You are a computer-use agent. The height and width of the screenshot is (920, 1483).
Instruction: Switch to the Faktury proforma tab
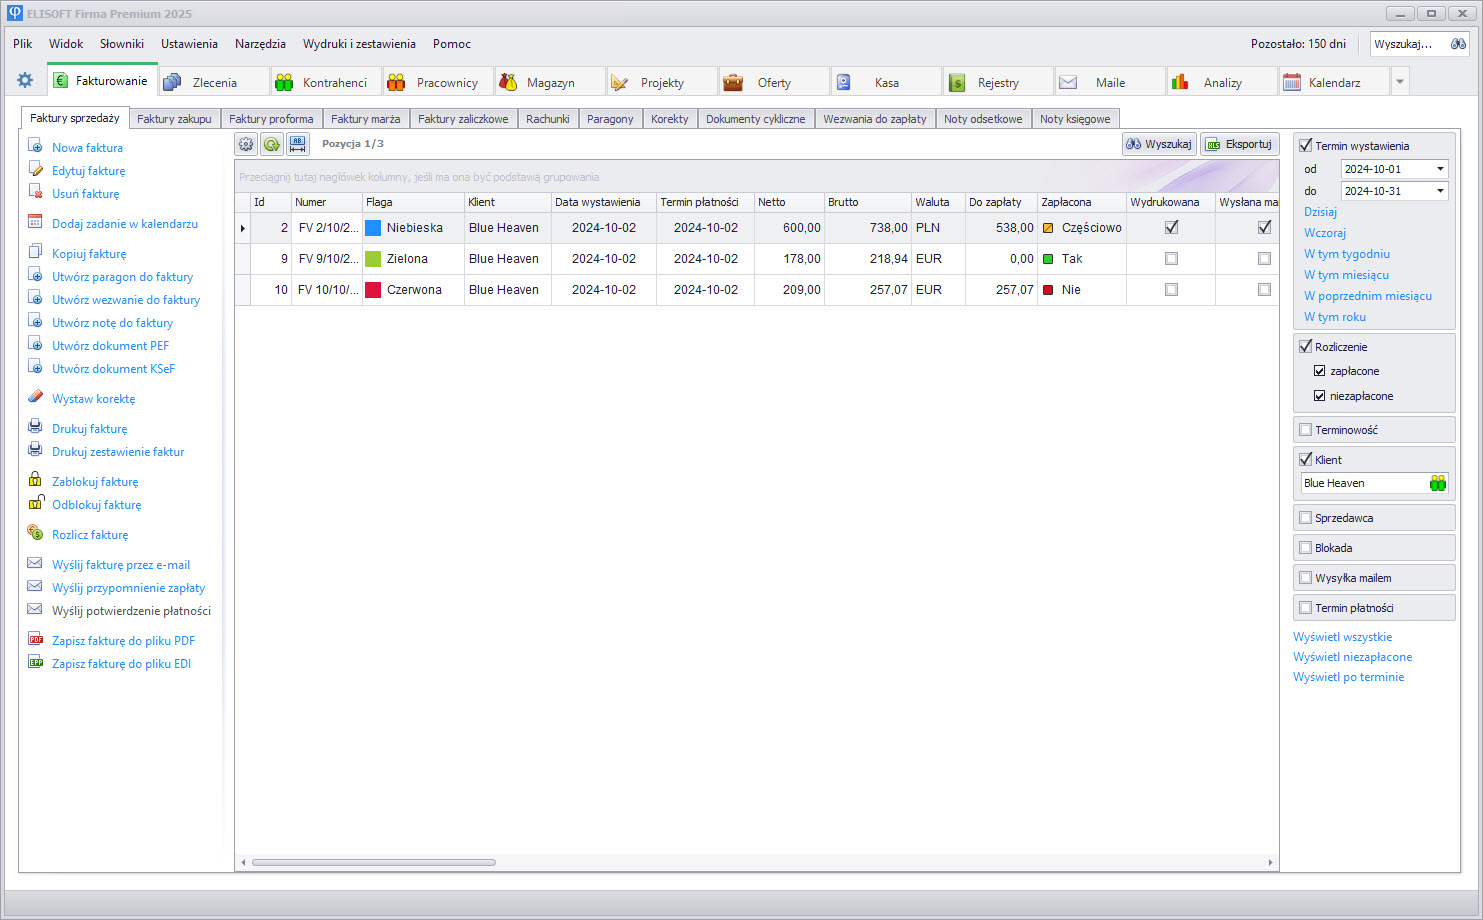[x=271, y=119]
